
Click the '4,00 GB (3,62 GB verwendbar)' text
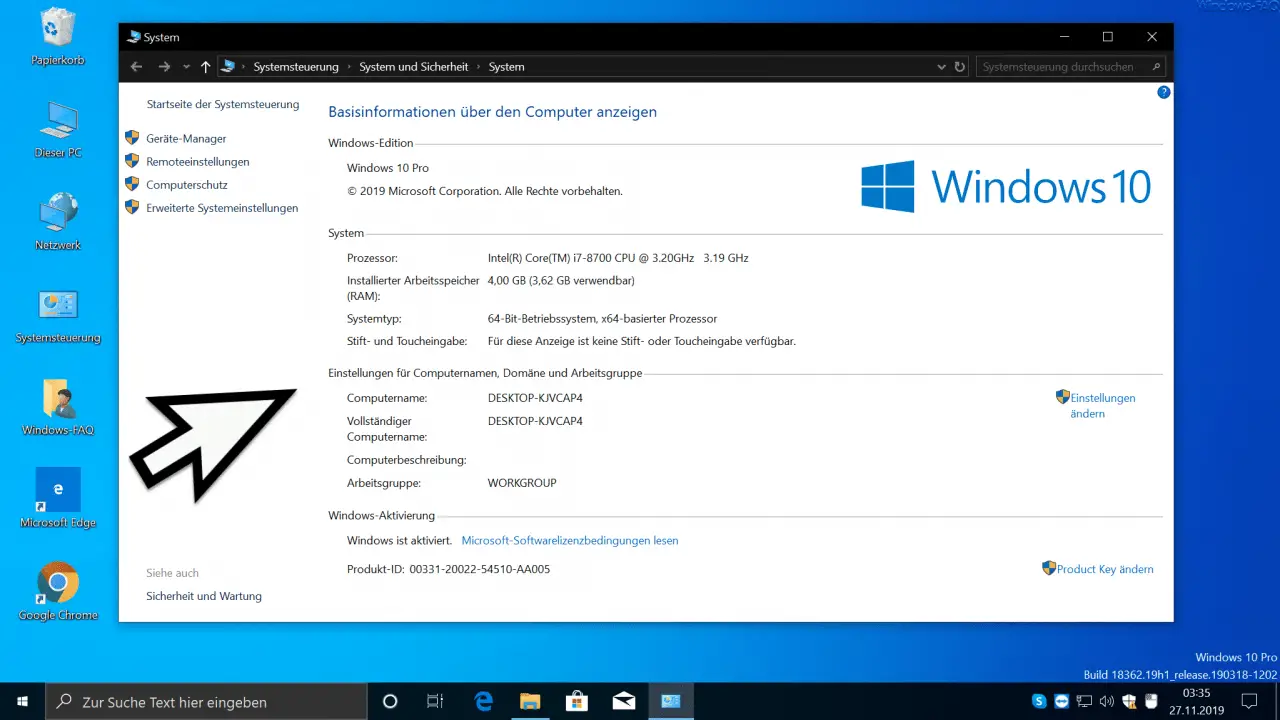click(561, 281)
